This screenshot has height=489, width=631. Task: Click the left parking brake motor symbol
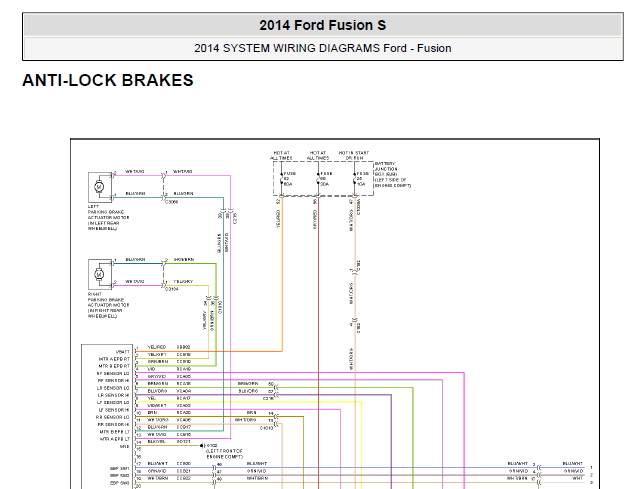pos(99,187)
